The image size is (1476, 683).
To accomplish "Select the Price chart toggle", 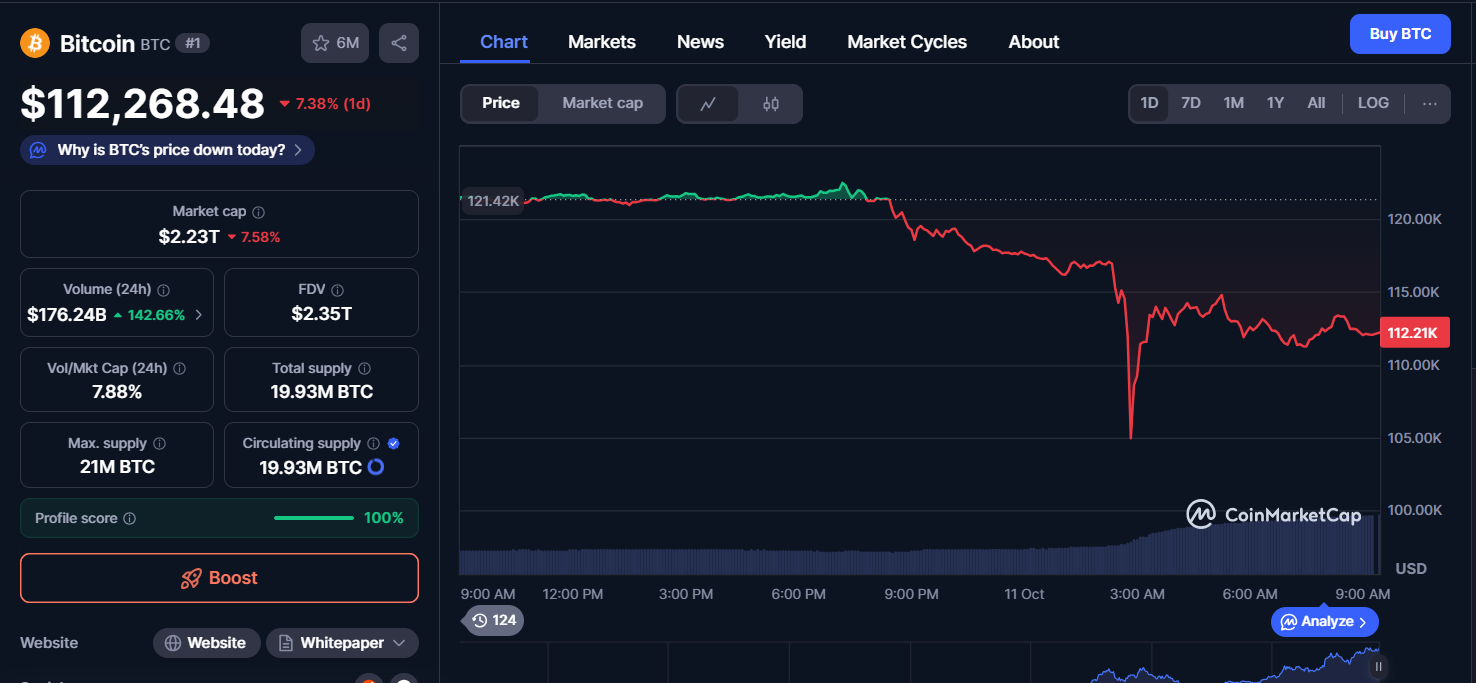I will point(501,103).
